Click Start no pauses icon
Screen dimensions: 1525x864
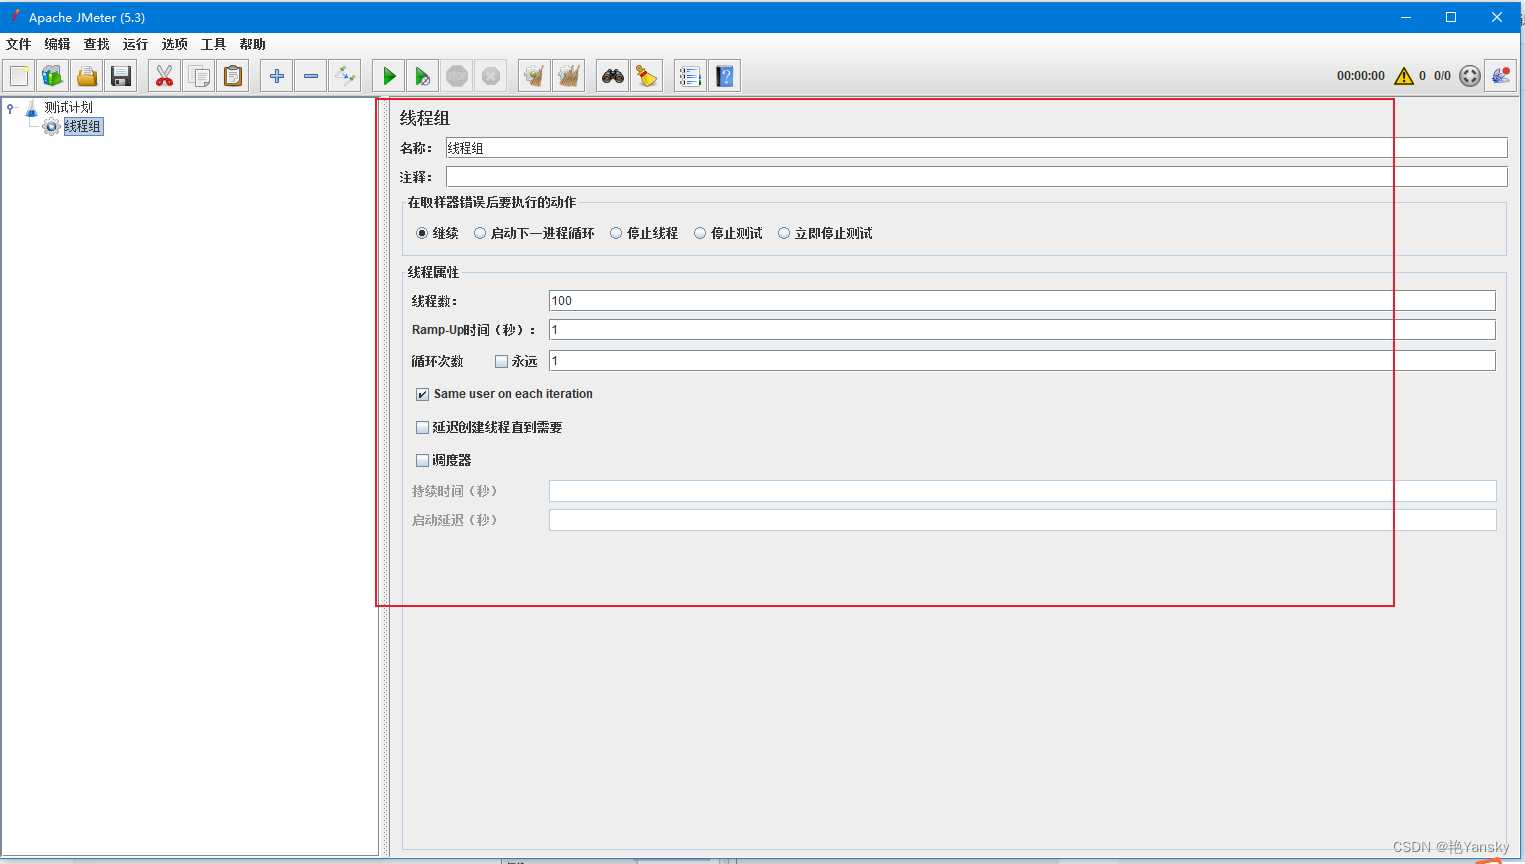[x=423, y=76]
